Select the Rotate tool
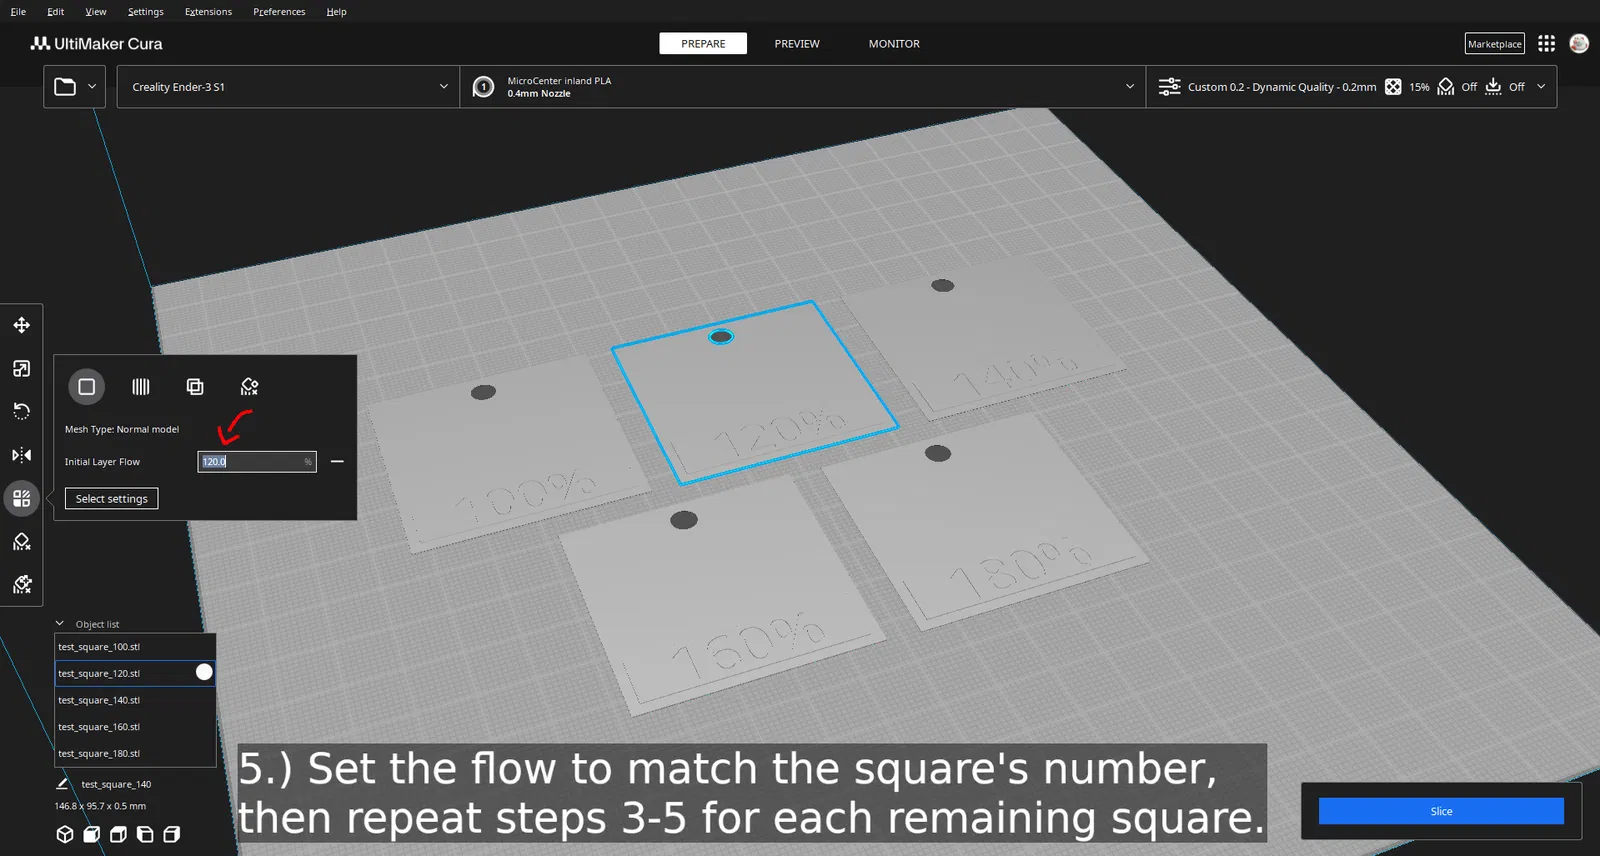1600x856 pixels. pyautogui.click(x=21, y=411)
